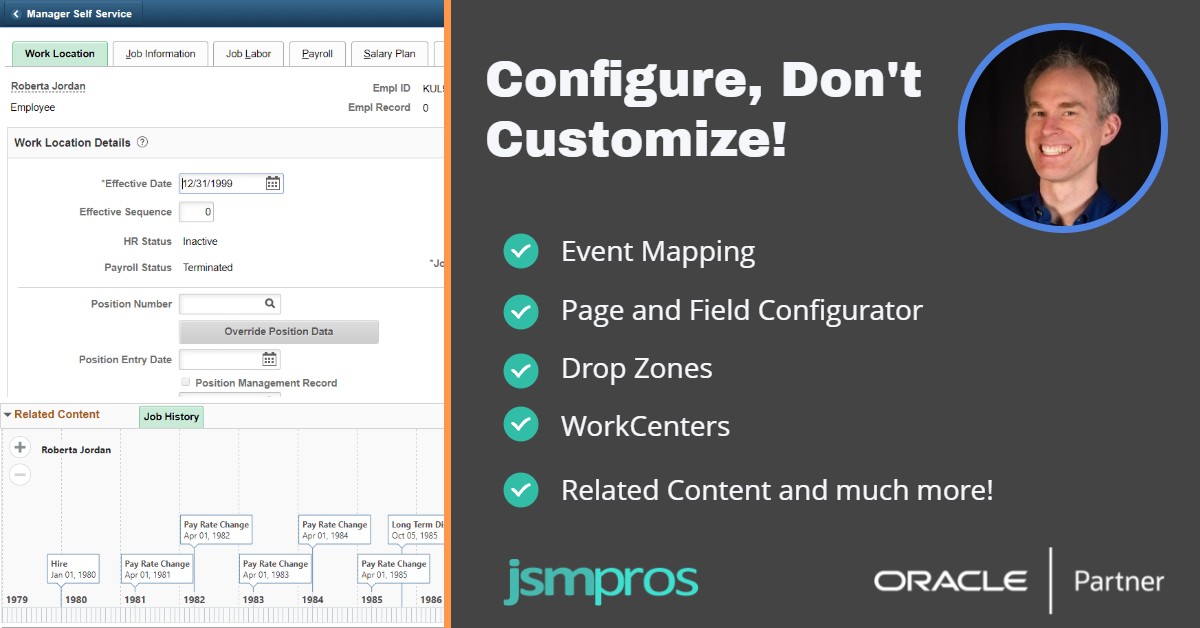This screenshot has width=1200, height=628.
Task: Select Pay Rate Change Apr 01, 1985
Action: (x=394, y=569)
